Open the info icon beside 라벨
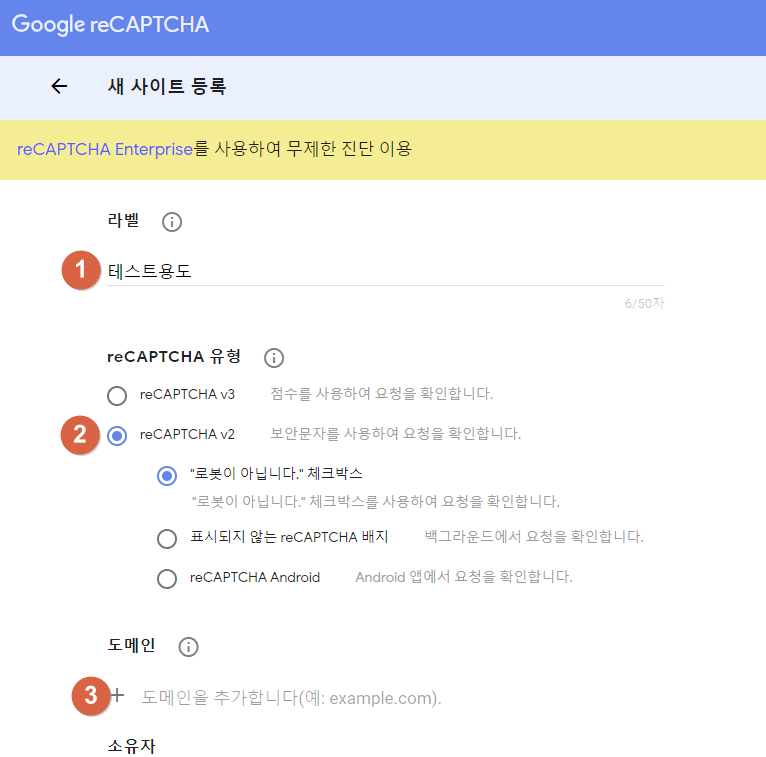The image size is (766, 757). coord(171,222)
